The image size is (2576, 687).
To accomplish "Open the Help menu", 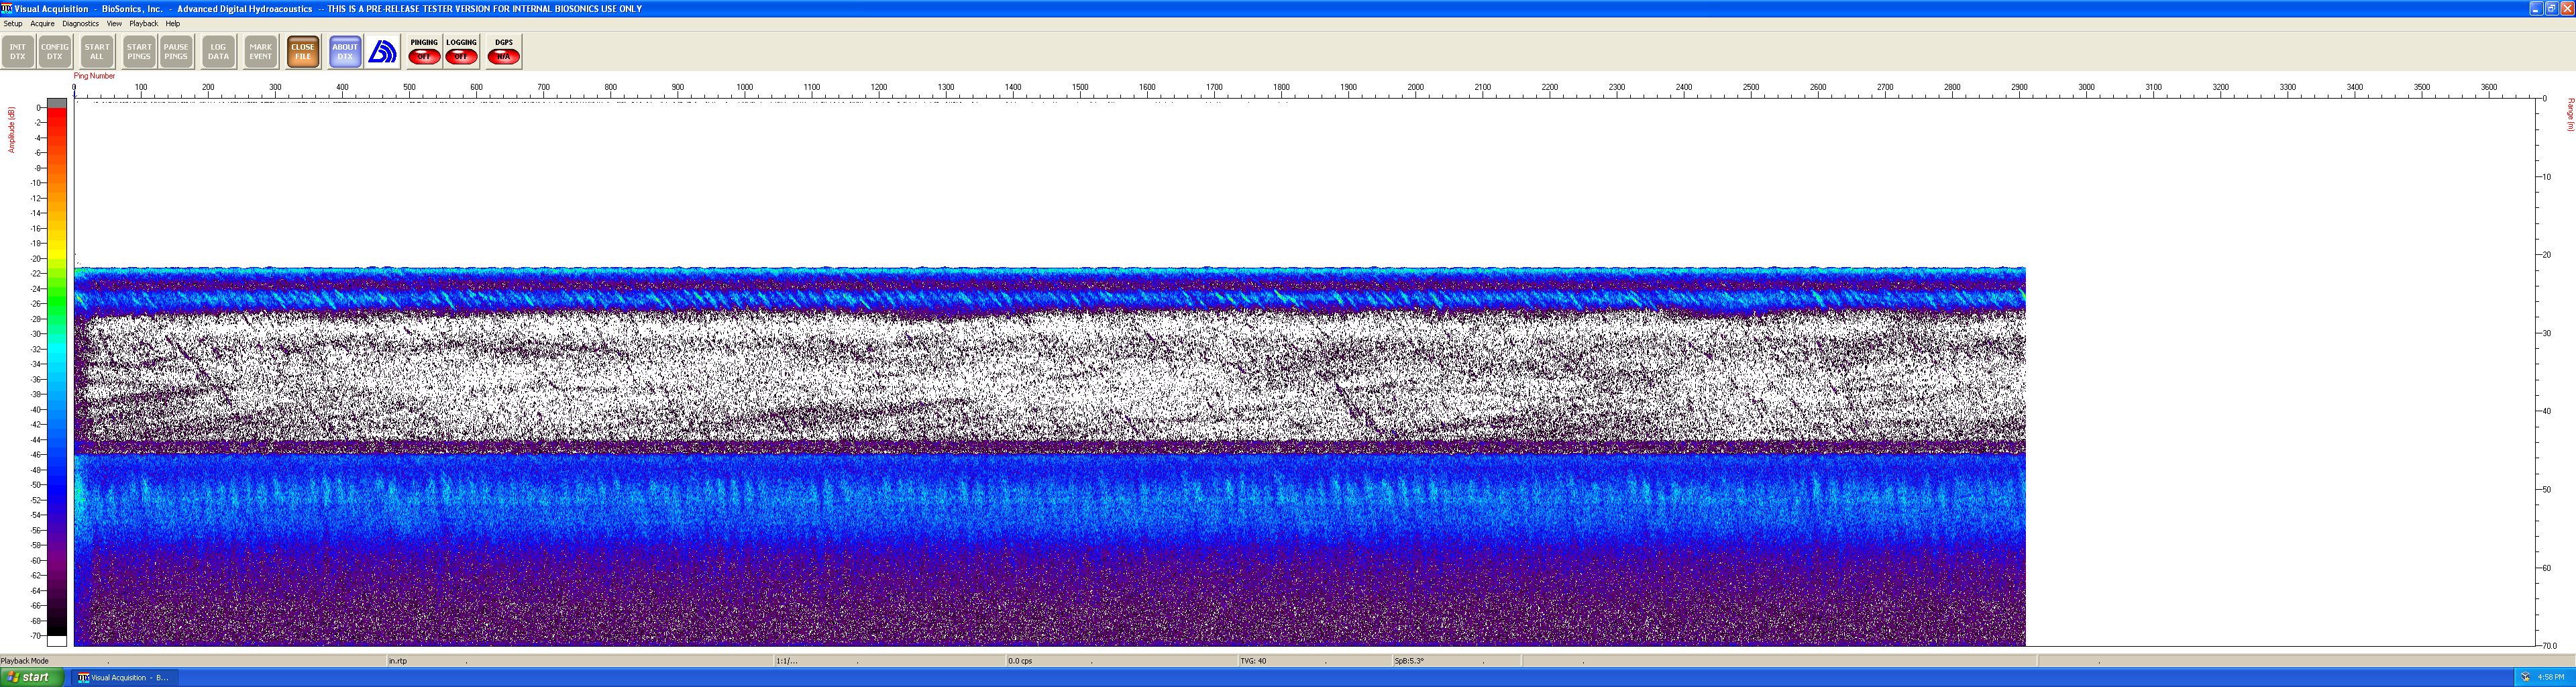I will 173,23.
